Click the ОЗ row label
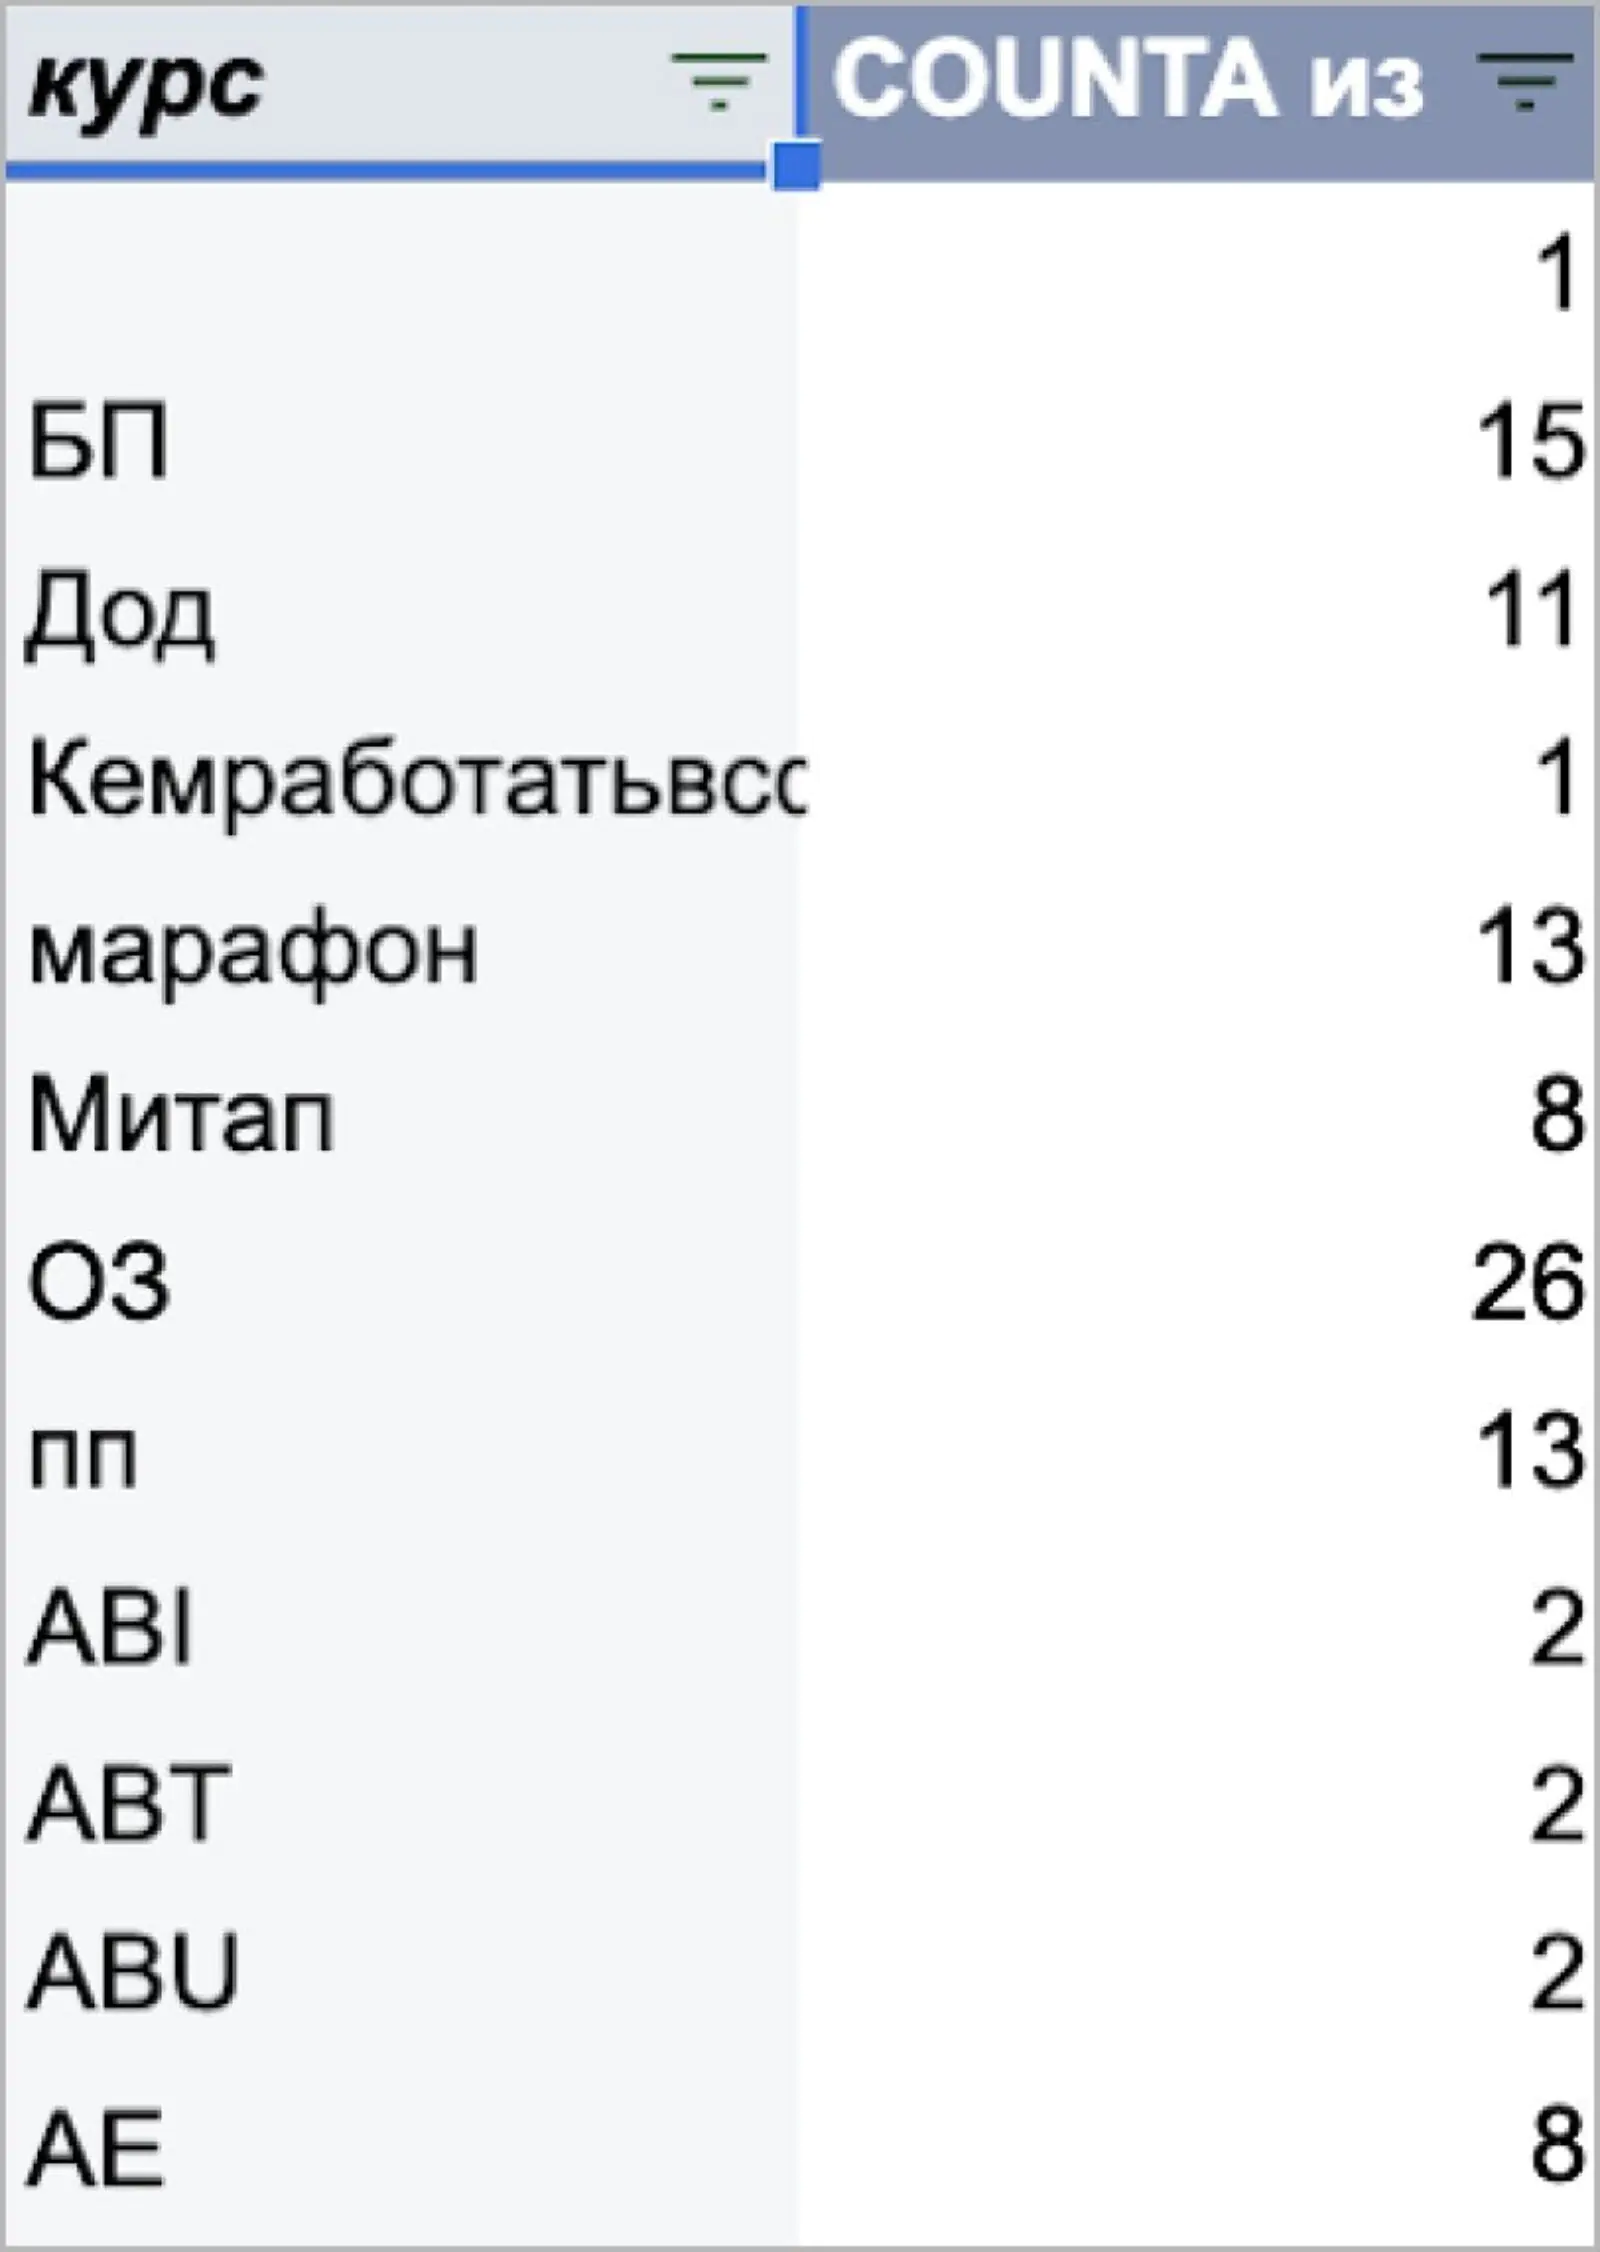Image resolution: width=1600 pixels, height=2252 pixels. (x=400, y=1283)
